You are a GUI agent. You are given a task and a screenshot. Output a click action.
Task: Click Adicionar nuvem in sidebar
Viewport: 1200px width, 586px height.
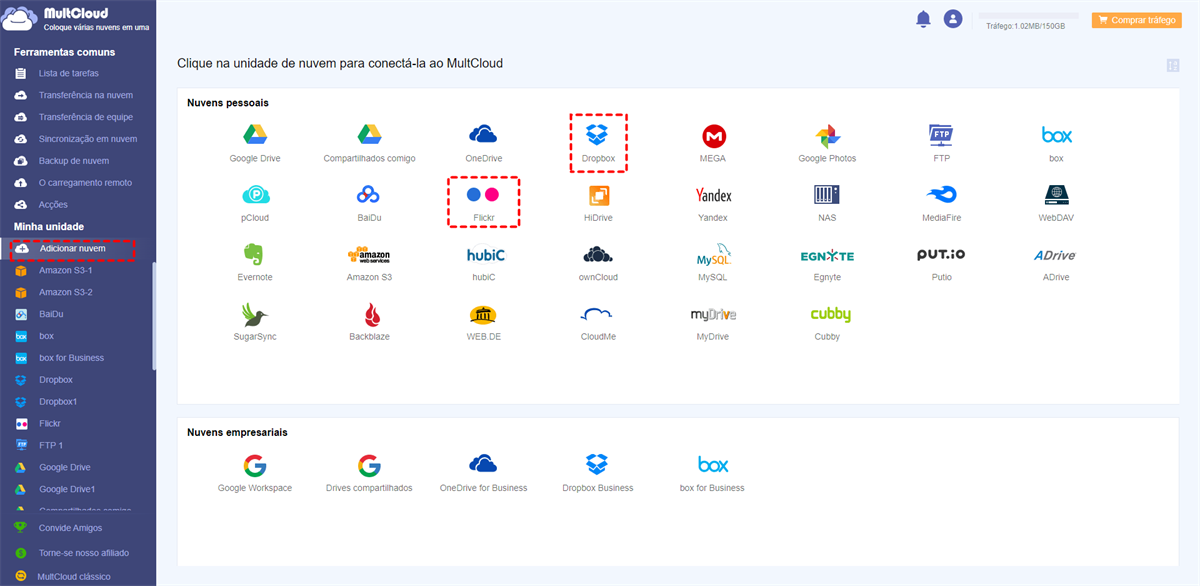point(72,248)
